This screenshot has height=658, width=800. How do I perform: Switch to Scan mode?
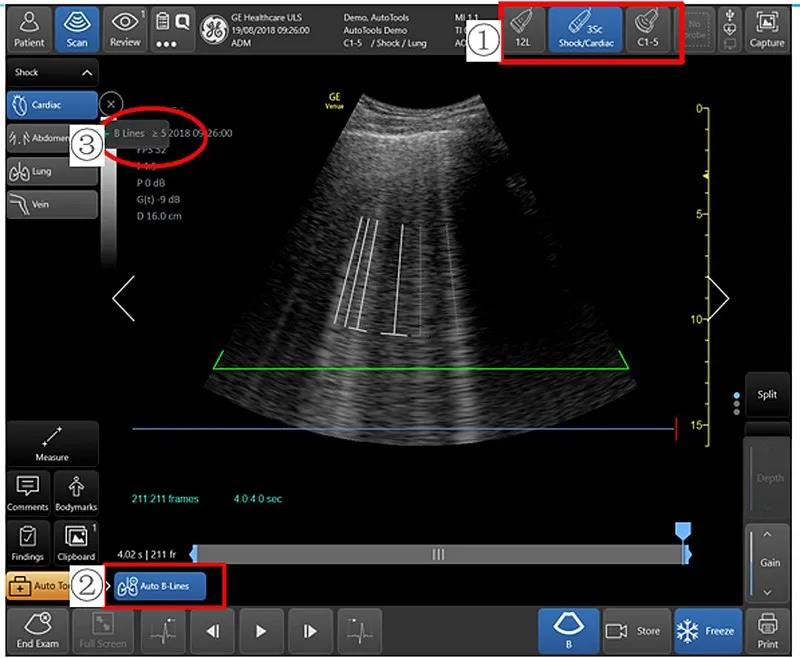coord(77,30)
